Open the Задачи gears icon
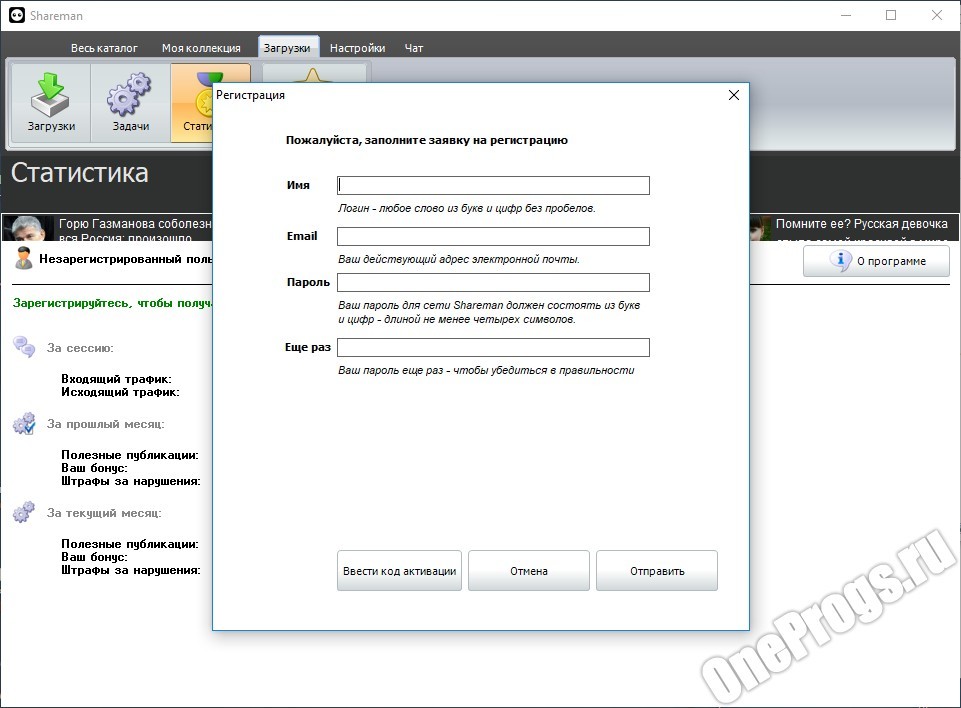This screenshot has width=961, height=708. pyautogui.click(x=131, y=103)
